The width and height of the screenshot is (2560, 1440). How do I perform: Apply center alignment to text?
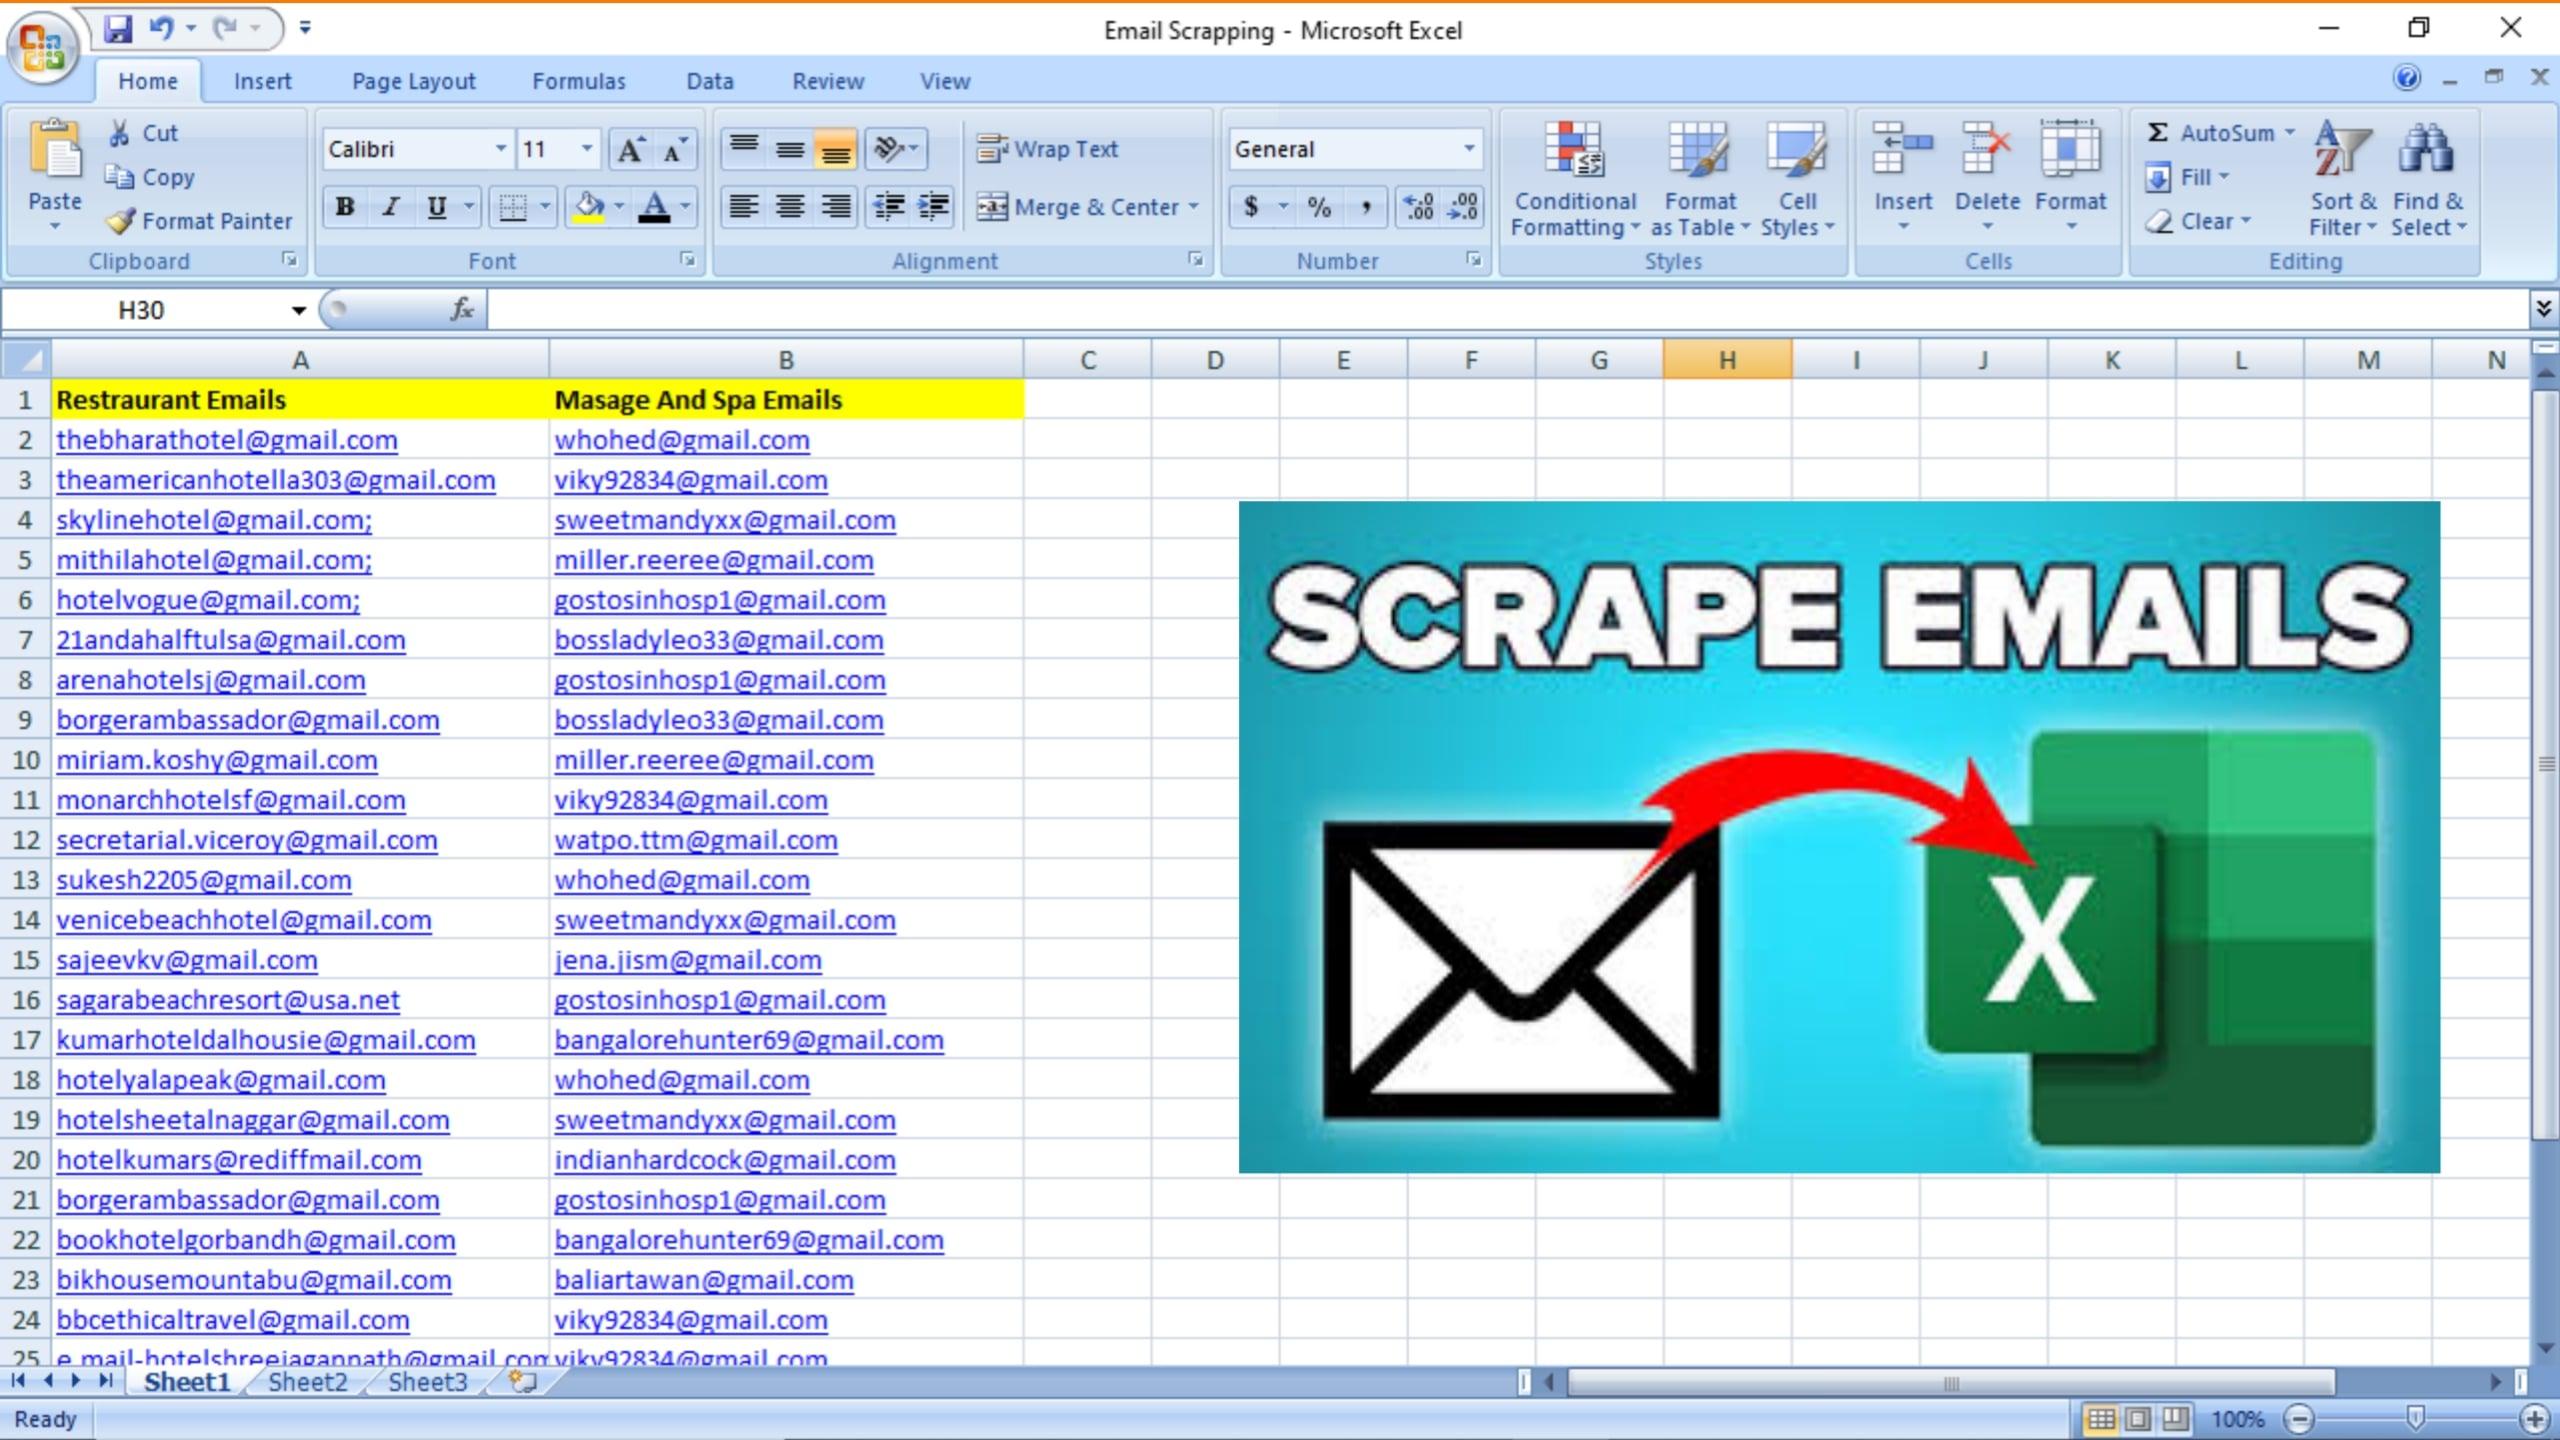[789, 207]
